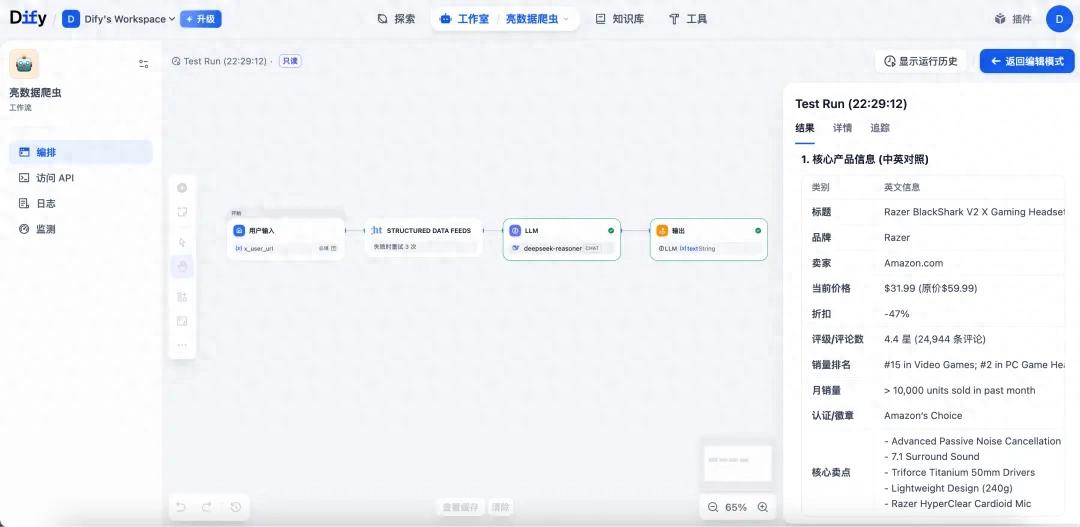1080x527 pixels.
Task: Click the $31.99 current price cell
Action: (x=931, y=288)
